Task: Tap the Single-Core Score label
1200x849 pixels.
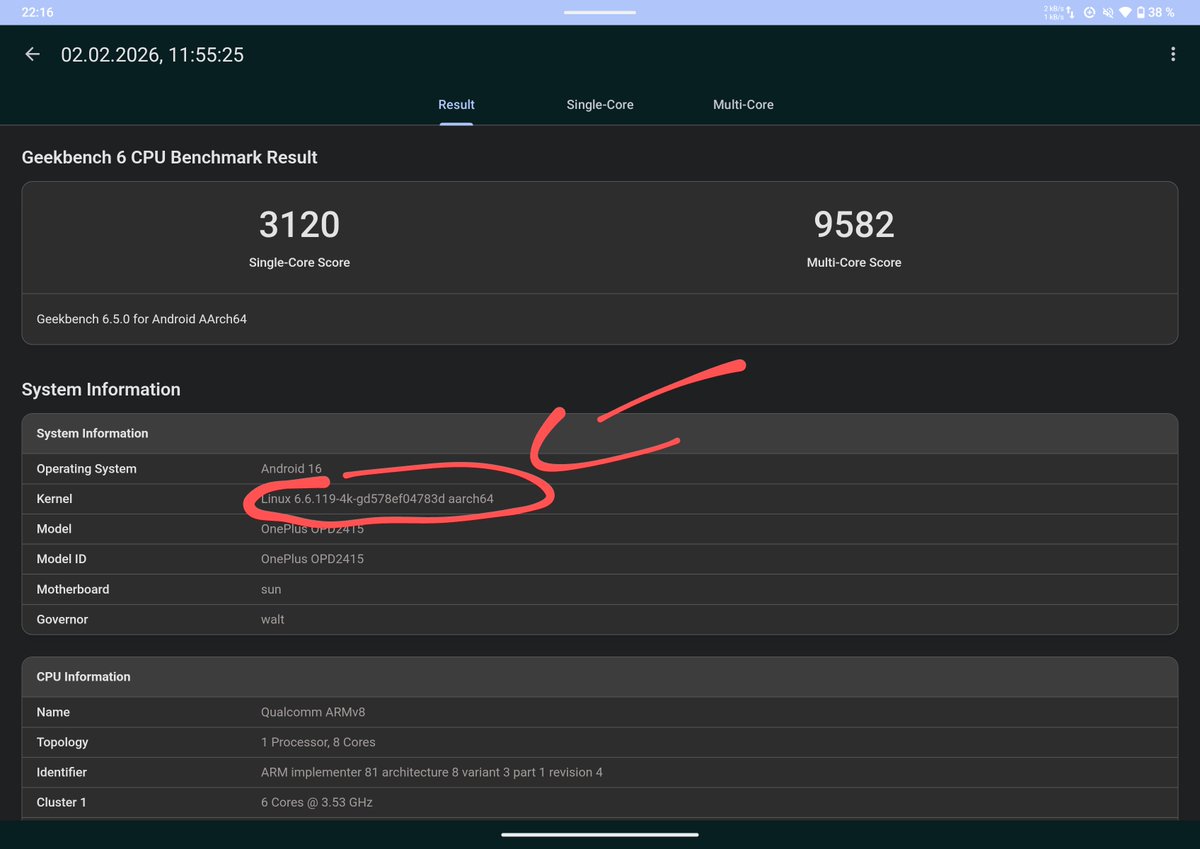Action: click(x=299, y=262)
